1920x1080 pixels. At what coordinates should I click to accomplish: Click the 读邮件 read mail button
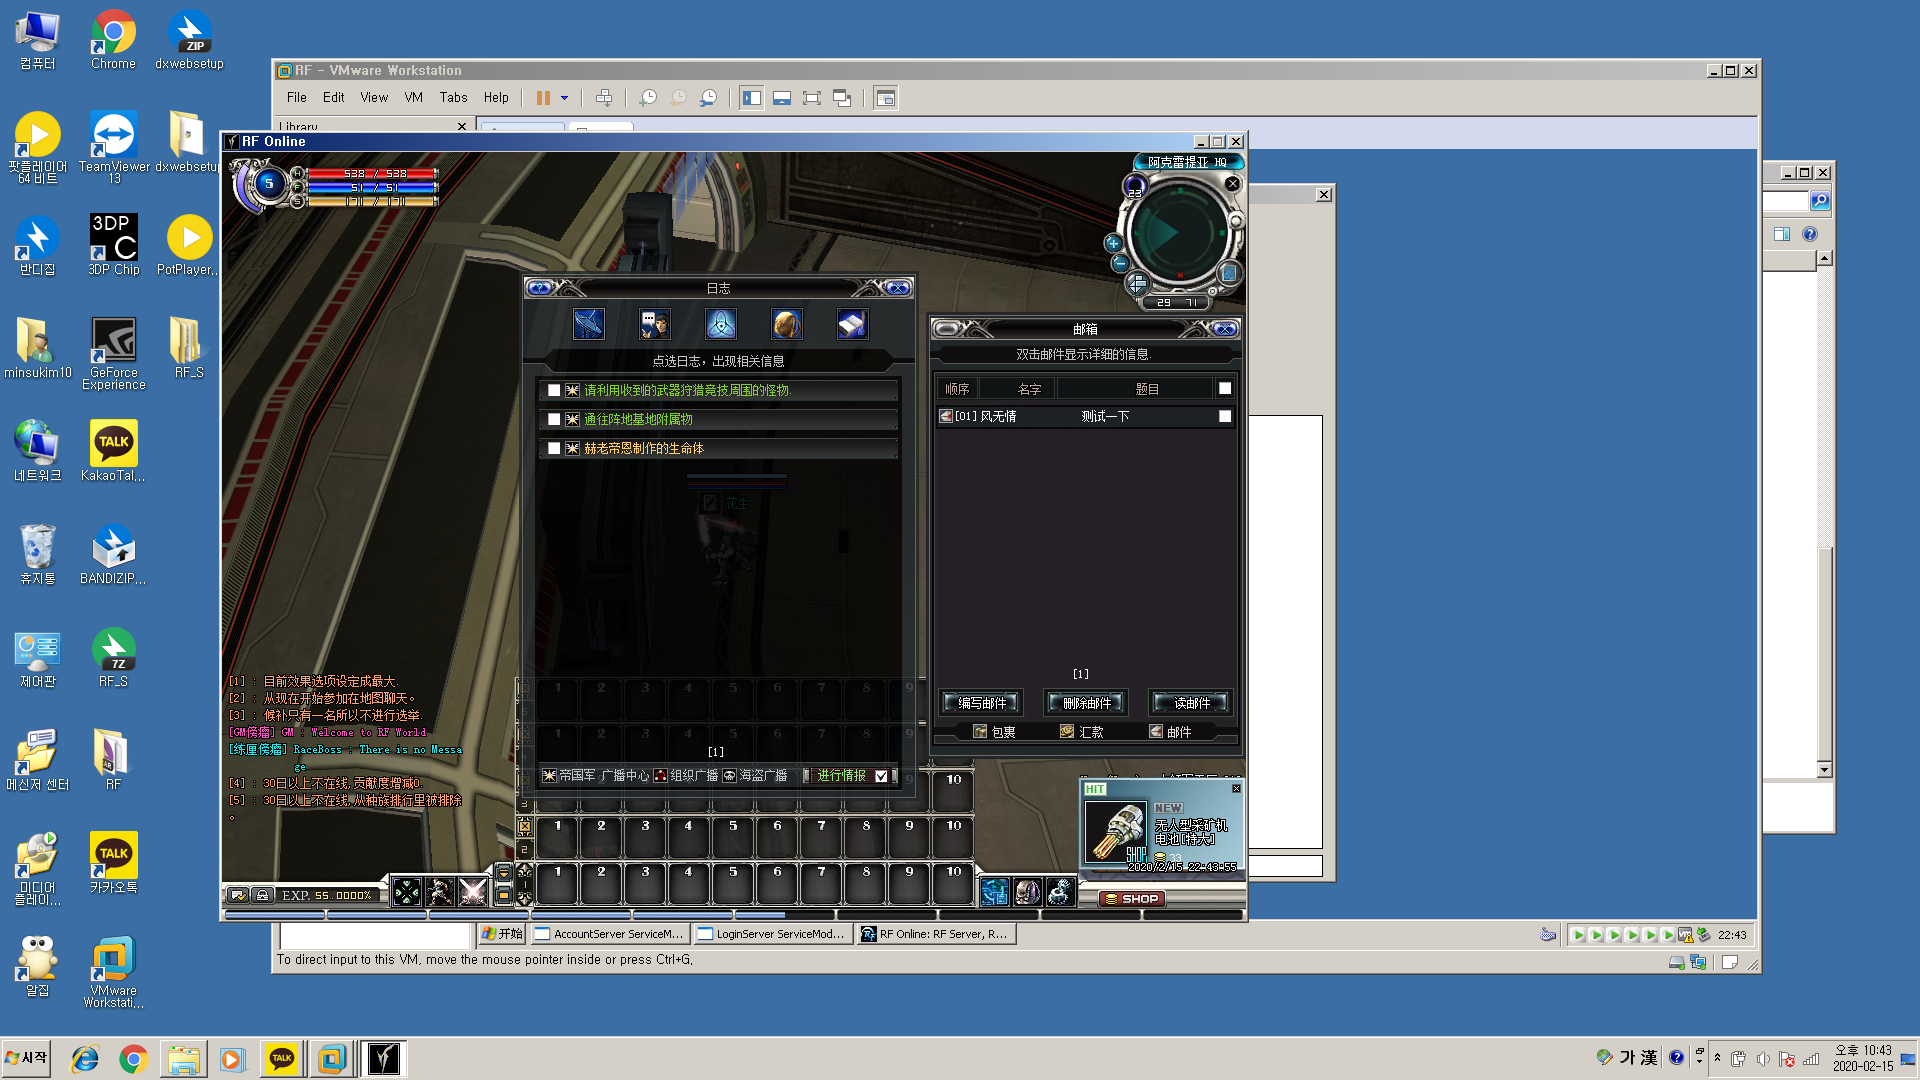(1191, 703)
